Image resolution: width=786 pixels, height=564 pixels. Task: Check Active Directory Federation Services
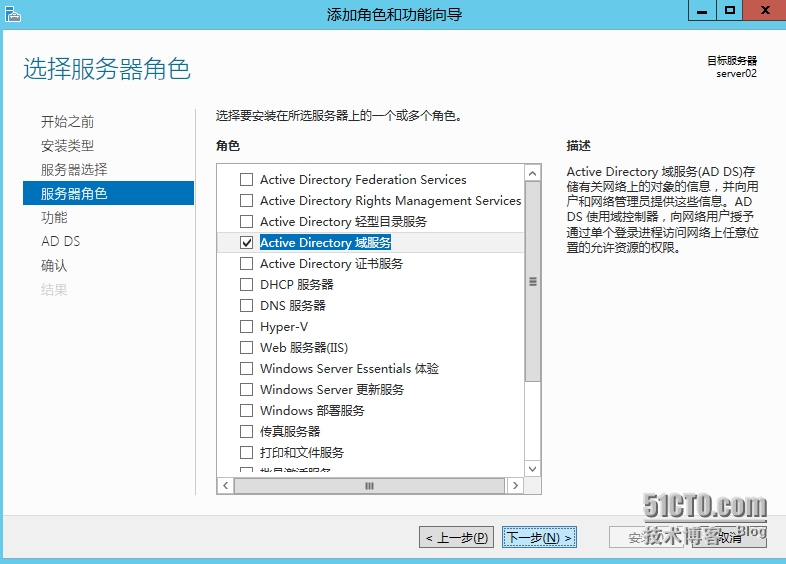(246, 179)
